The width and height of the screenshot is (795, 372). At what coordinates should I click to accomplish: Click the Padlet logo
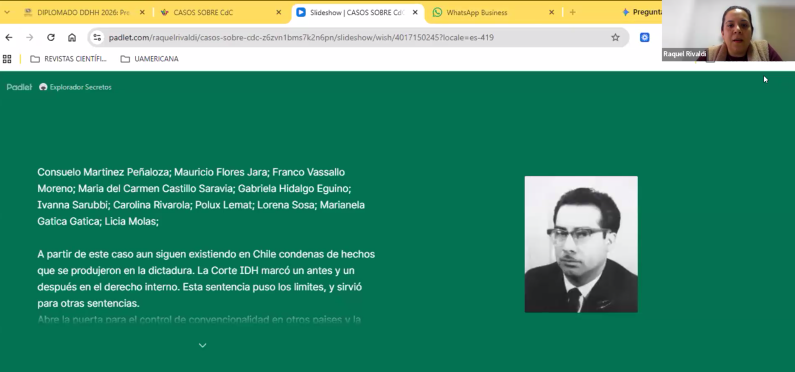[19, 87]
